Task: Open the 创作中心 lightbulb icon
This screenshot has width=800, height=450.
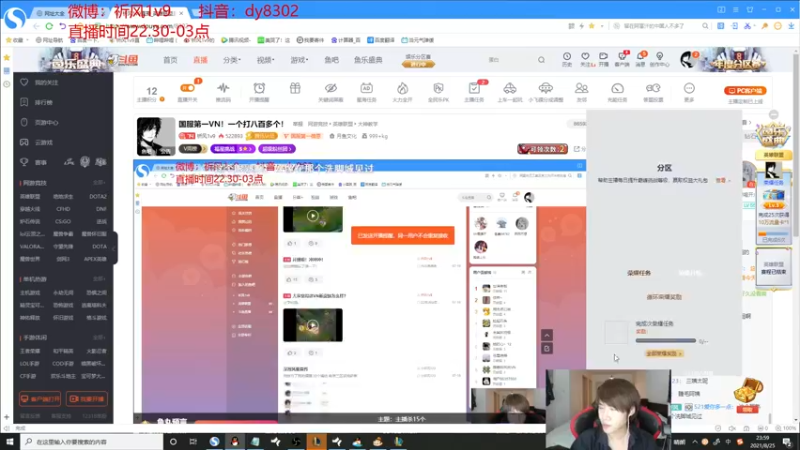Action: tap(659, 57)
